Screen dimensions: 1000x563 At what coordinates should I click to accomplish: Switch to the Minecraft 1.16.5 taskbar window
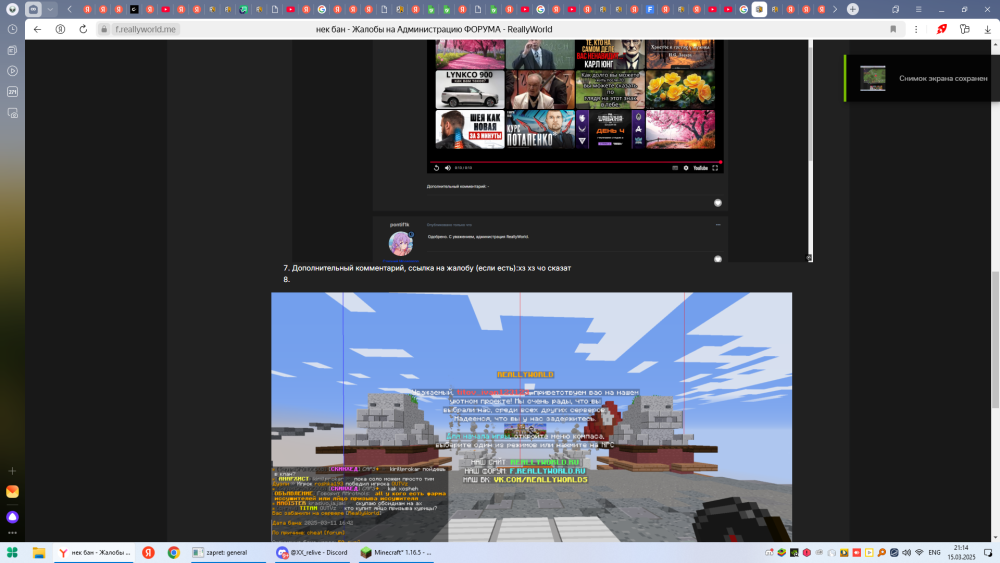[x=395, y=553]
